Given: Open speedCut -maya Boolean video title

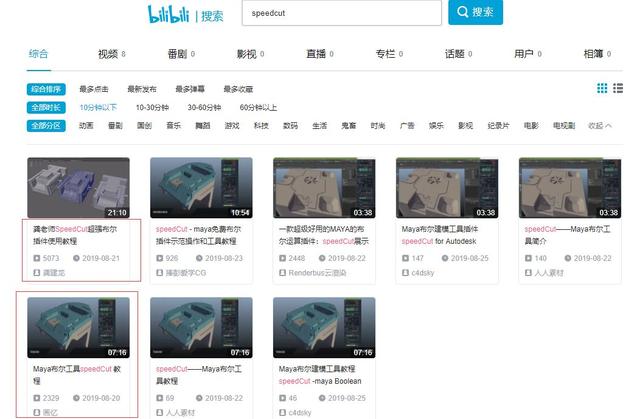Looking at the screenshot, I should tap(320, 375).
